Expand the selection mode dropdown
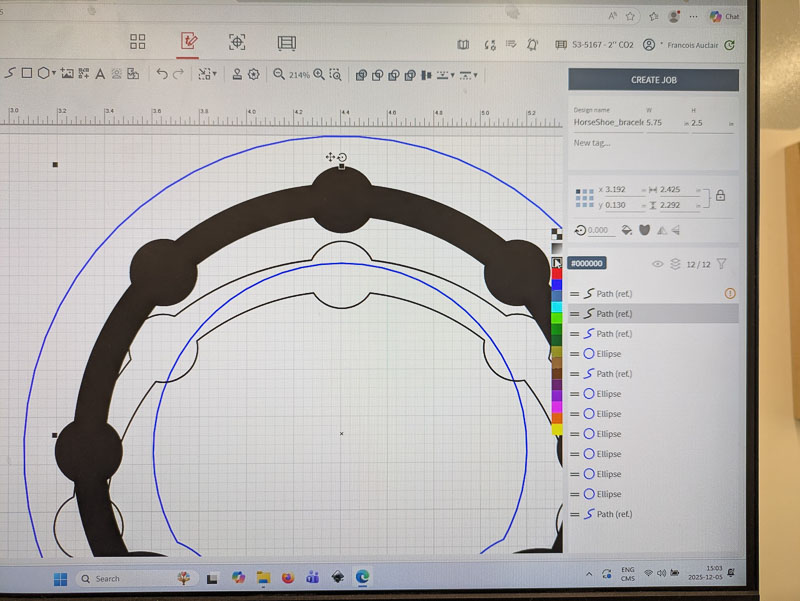Image resolution: width=800 pixels, height=601 pixels. 214,75
